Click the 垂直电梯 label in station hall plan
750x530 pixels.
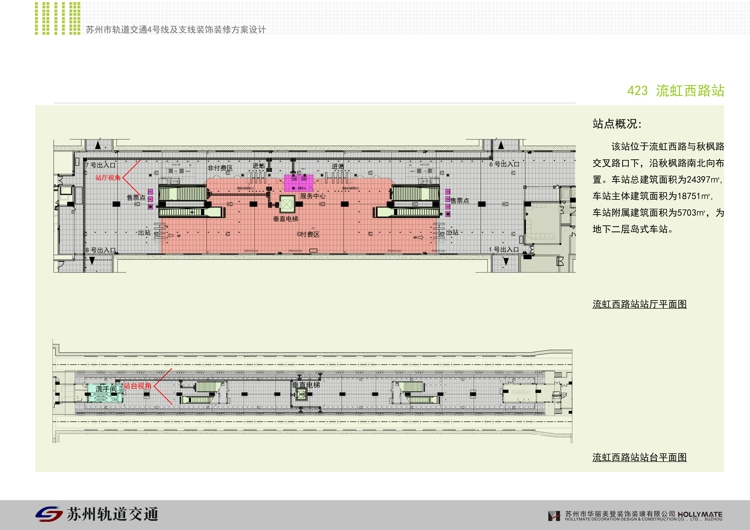pos(286,219)
